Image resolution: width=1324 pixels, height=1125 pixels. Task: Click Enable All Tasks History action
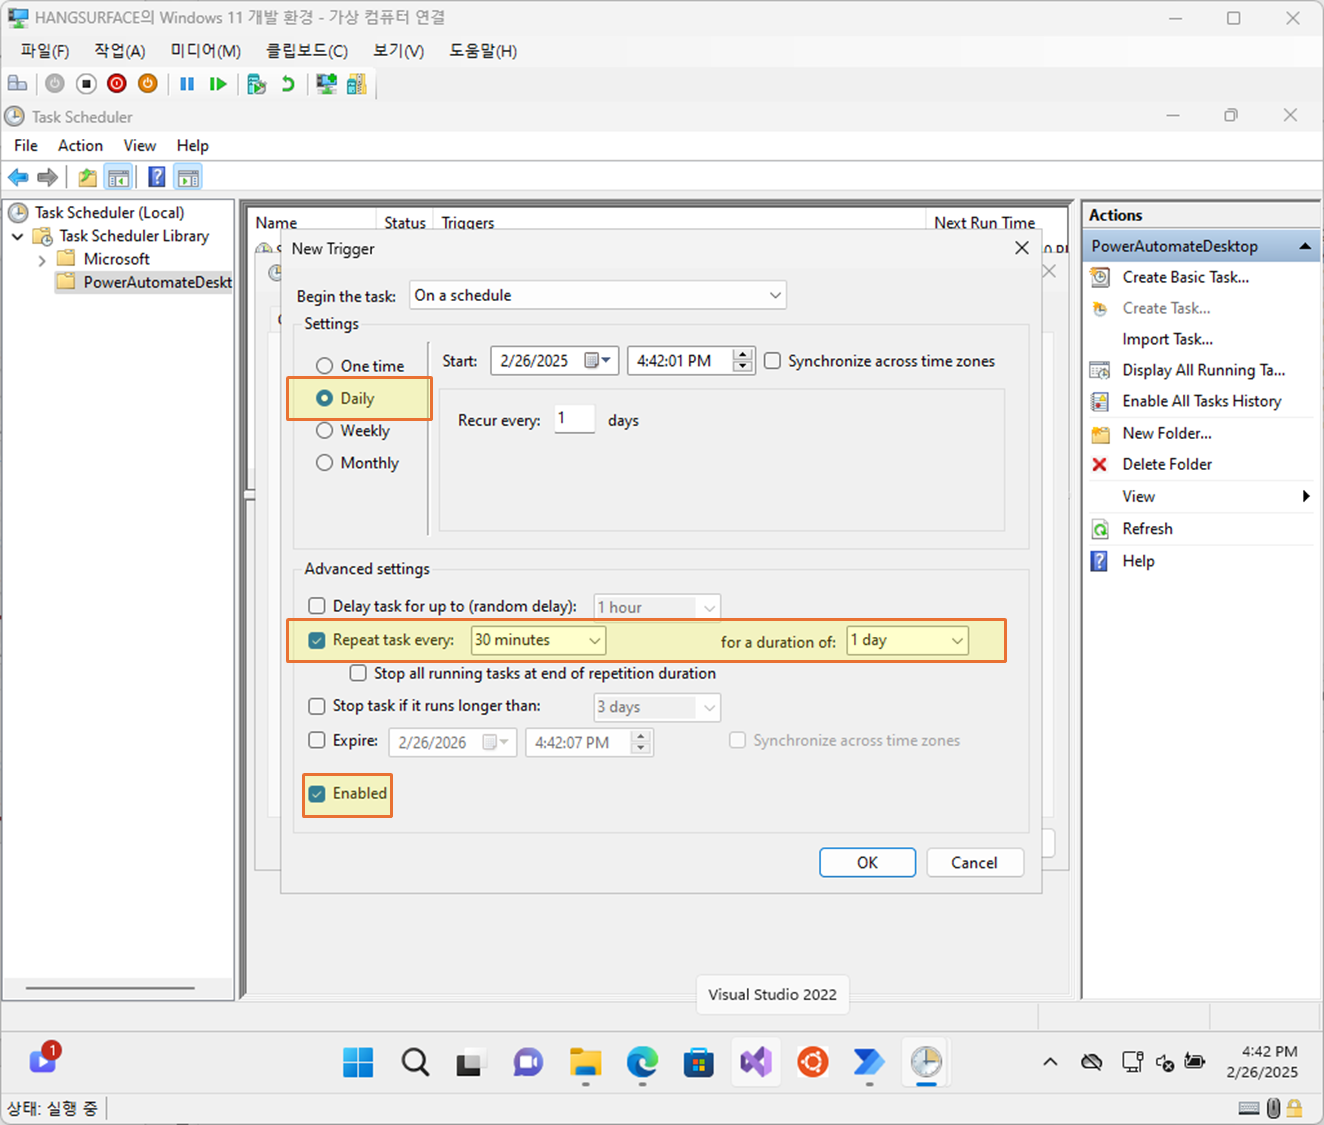[1201, 401]
